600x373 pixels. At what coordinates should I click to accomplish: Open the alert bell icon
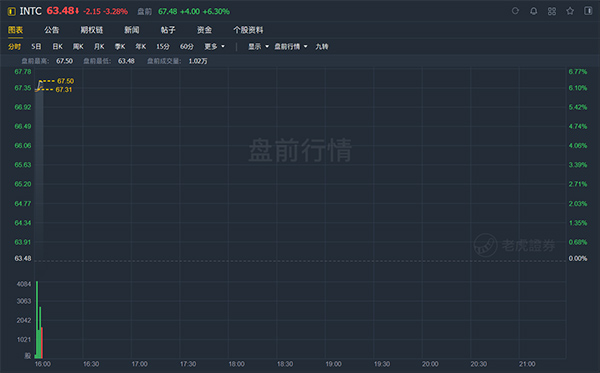click(x=533, y=11)
